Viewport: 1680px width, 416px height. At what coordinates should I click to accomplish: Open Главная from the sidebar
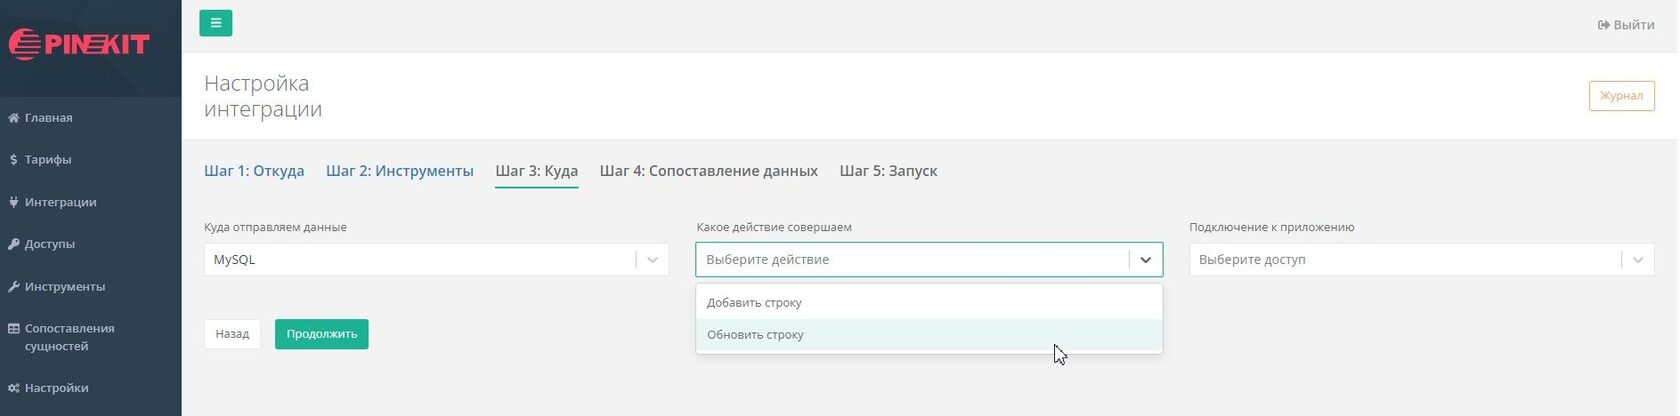(x=48, y=118)
